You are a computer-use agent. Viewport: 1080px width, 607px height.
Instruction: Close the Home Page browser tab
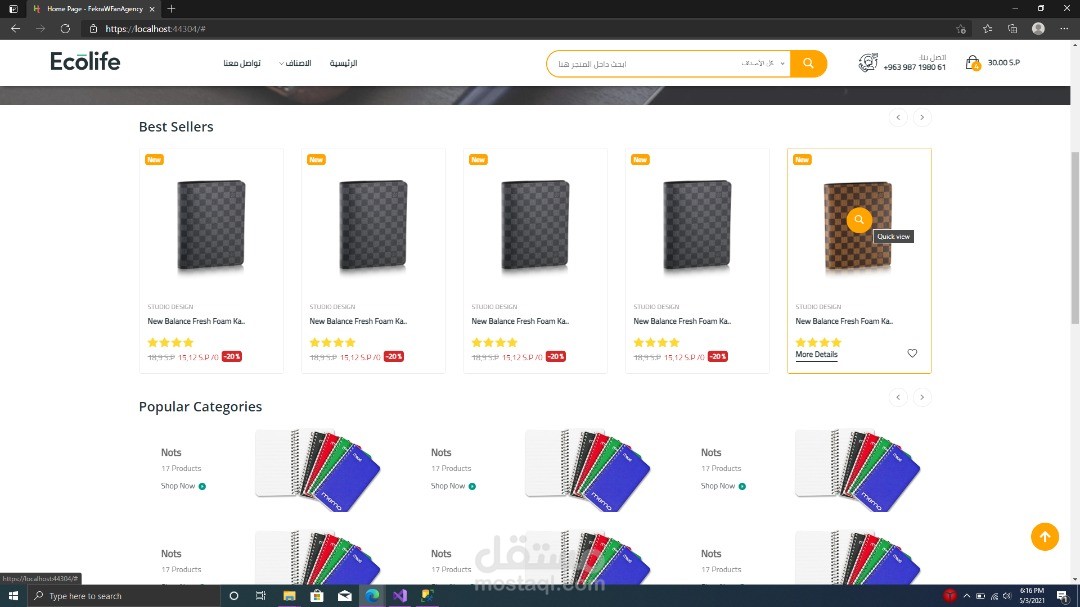click(152, 9)
